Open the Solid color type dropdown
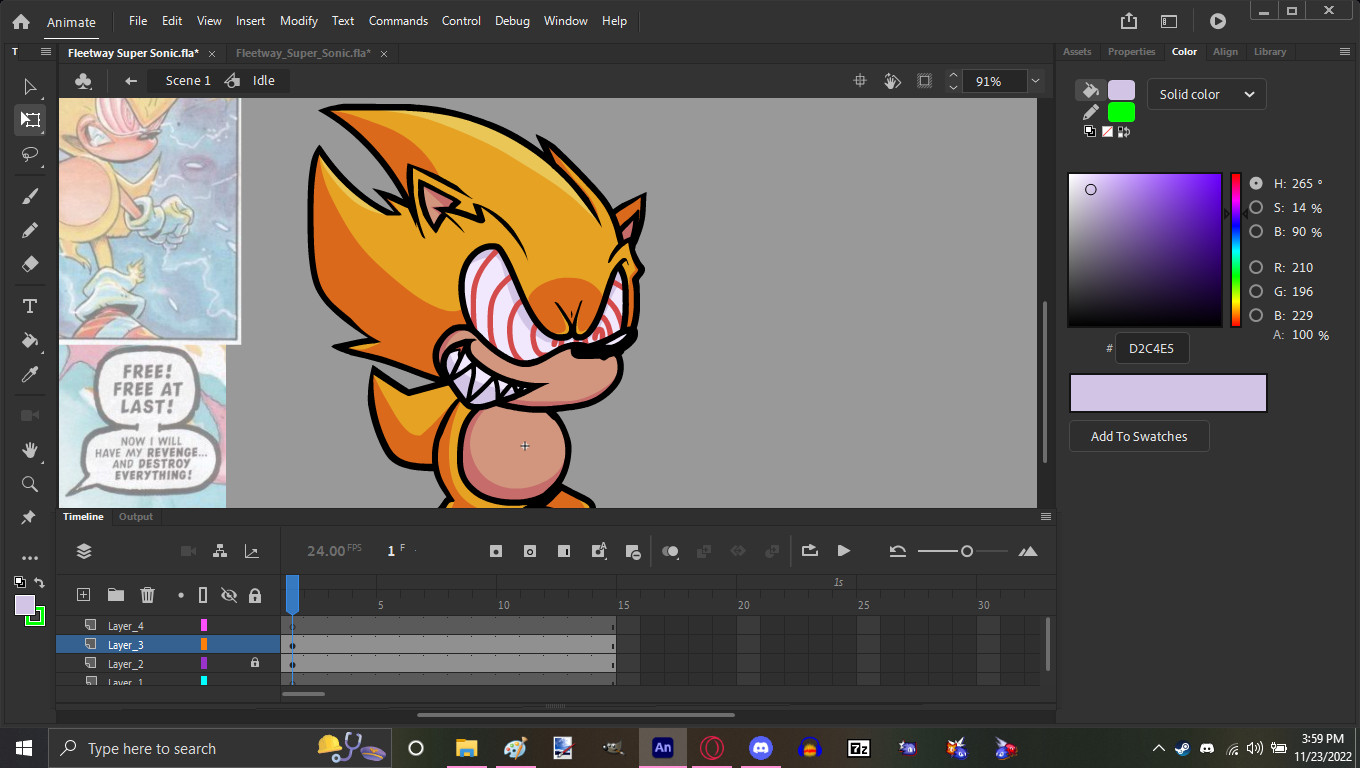1360x768 pixels. click(x=1206, y=94)
